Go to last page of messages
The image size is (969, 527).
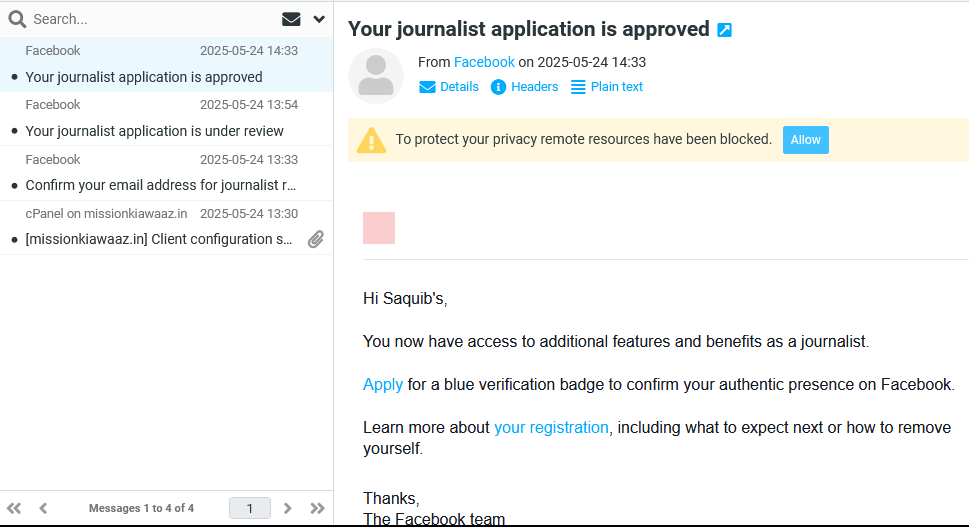click(x=318, y=508)
